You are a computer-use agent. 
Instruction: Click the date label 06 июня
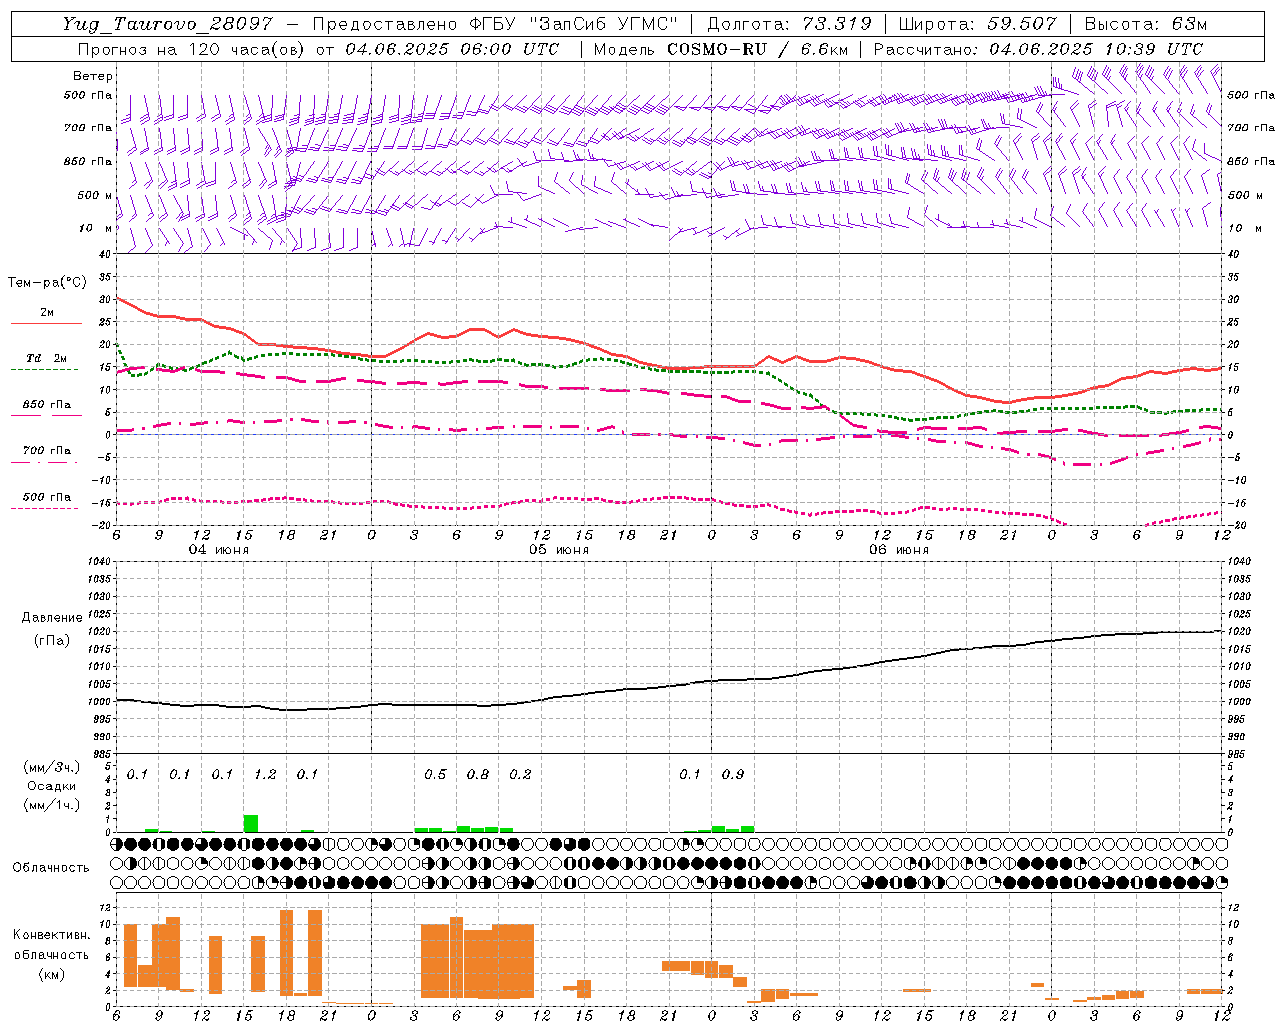tap(899, 550)
